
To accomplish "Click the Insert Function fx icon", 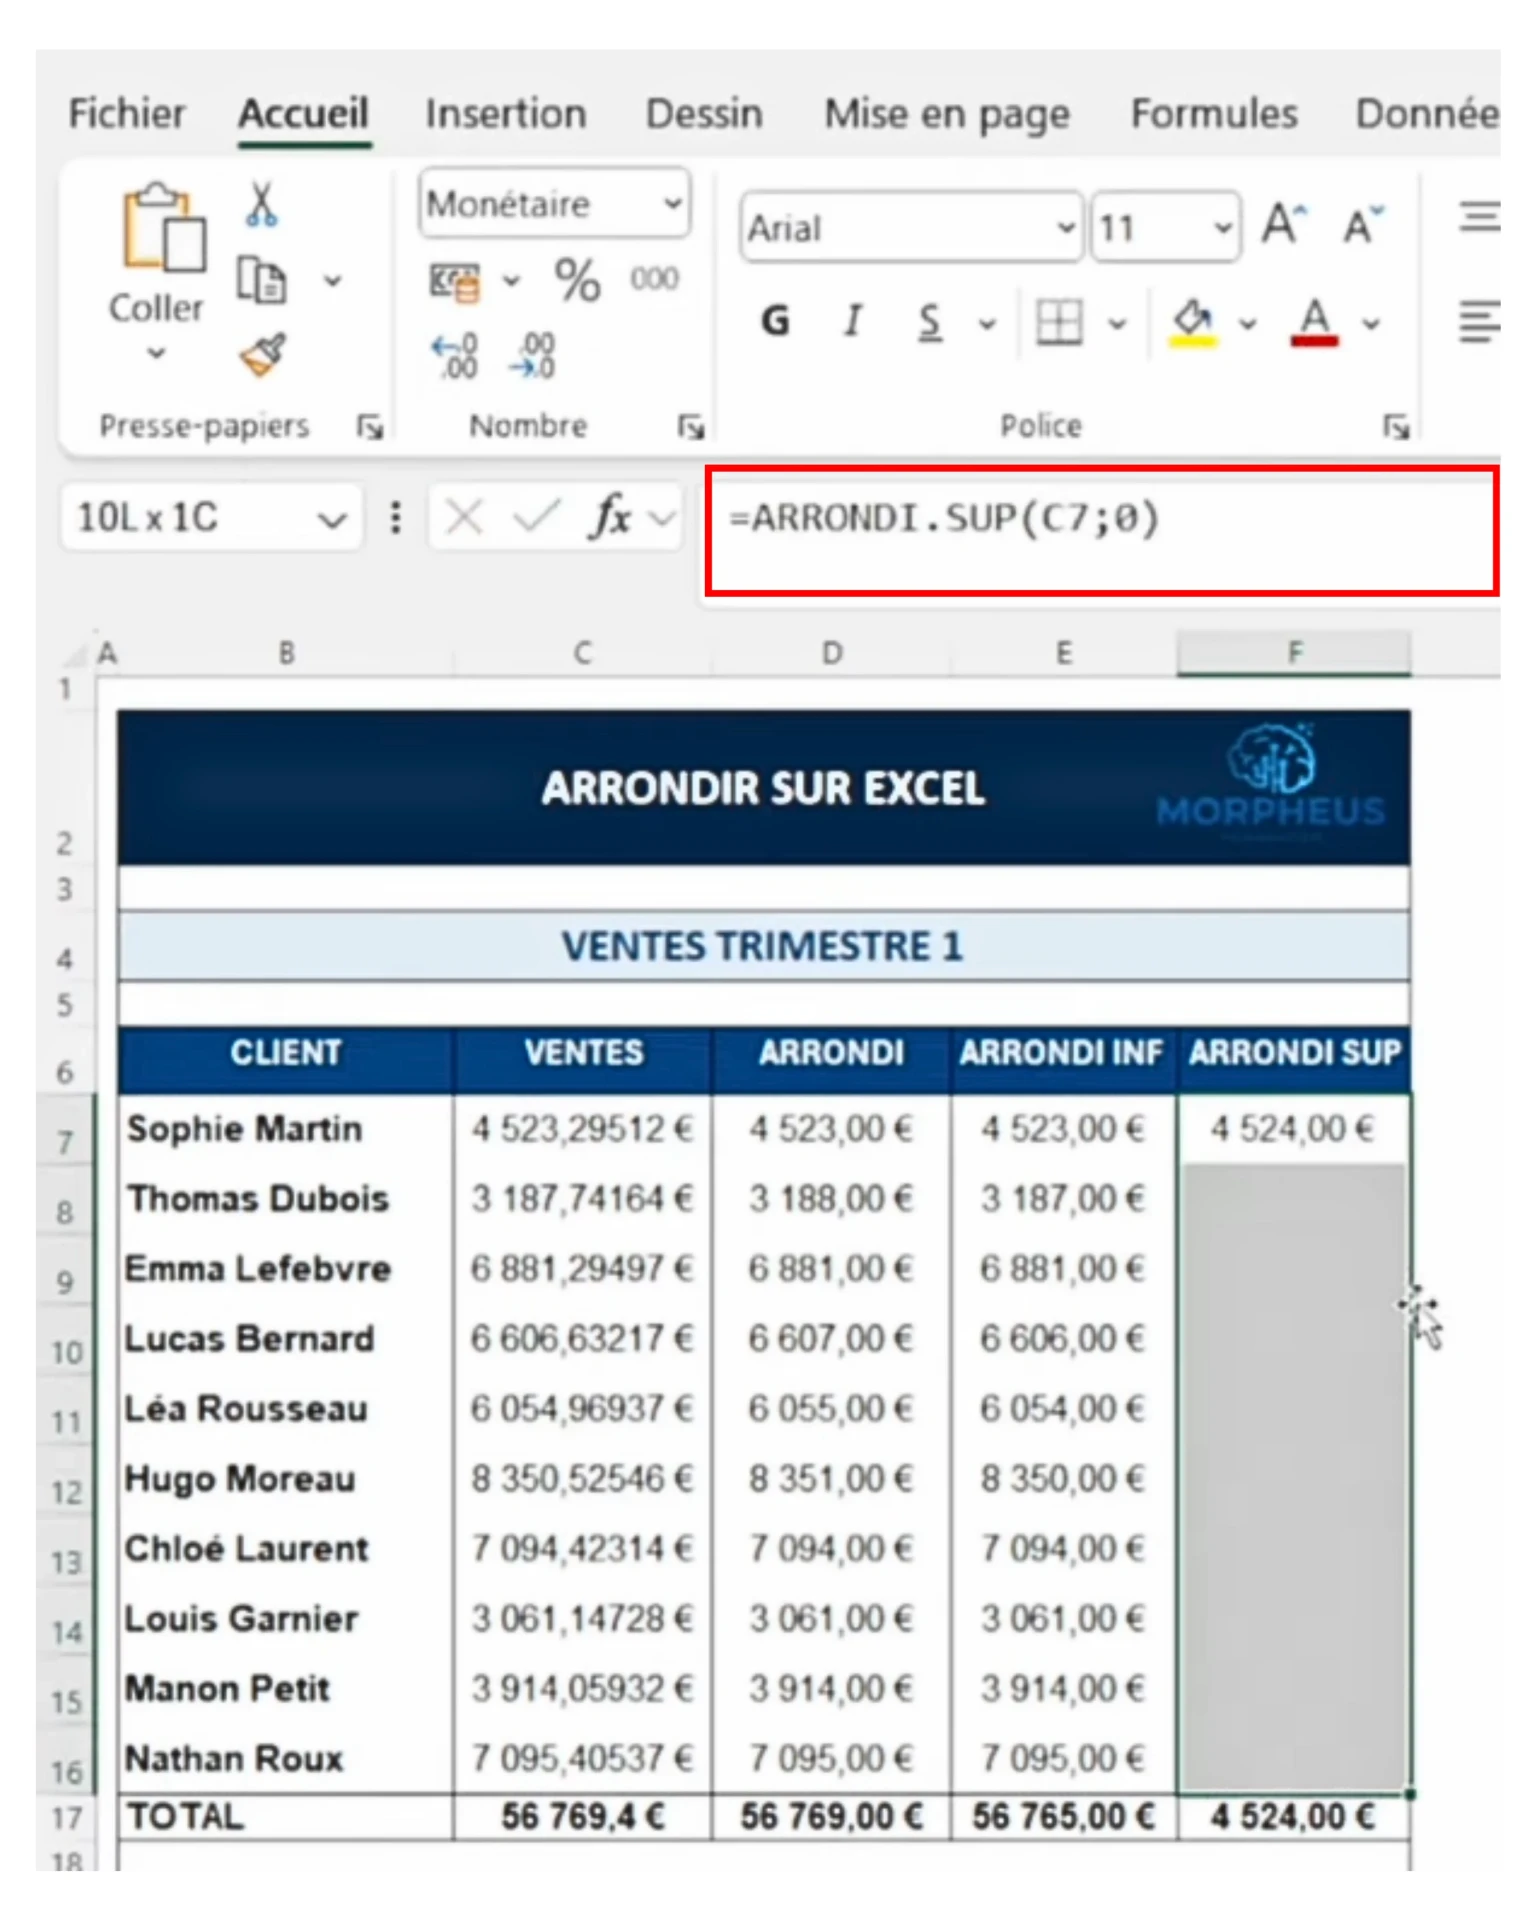I will pos(611,517).
